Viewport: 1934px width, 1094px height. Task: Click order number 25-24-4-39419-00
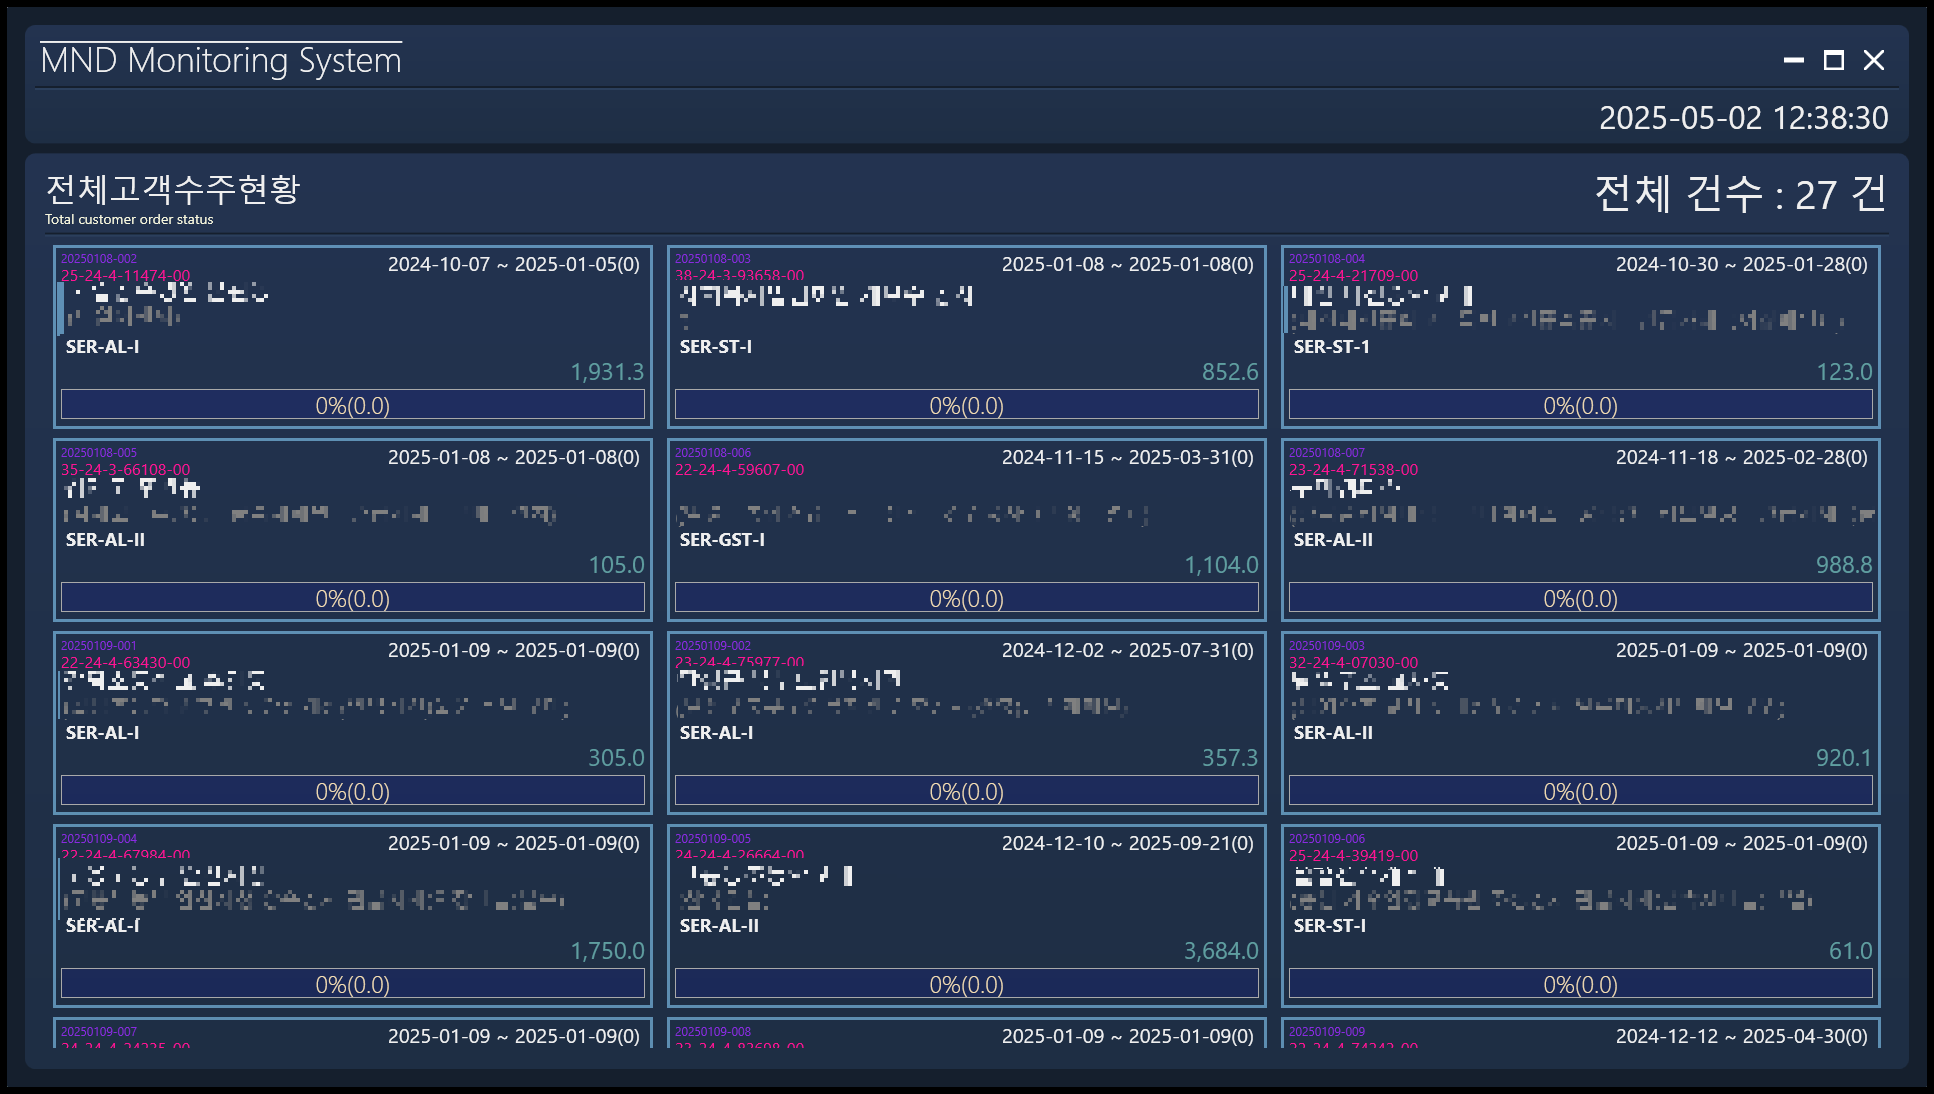tap(1353, 856)
